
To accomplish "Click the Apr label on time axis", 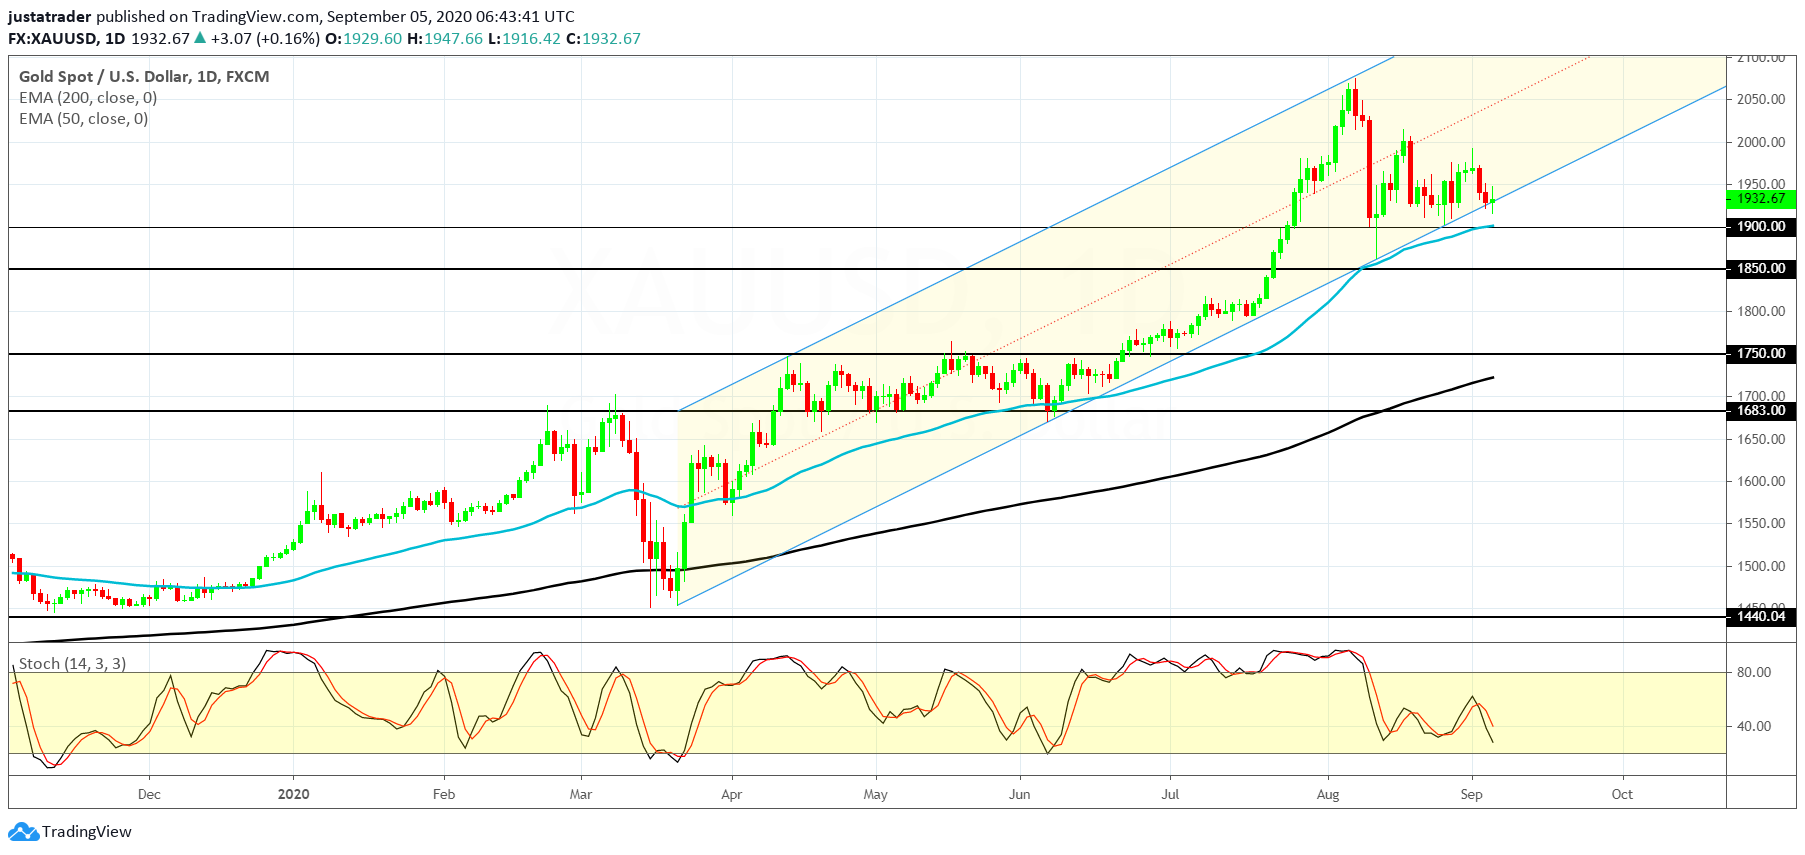I will tap(732, 795).
